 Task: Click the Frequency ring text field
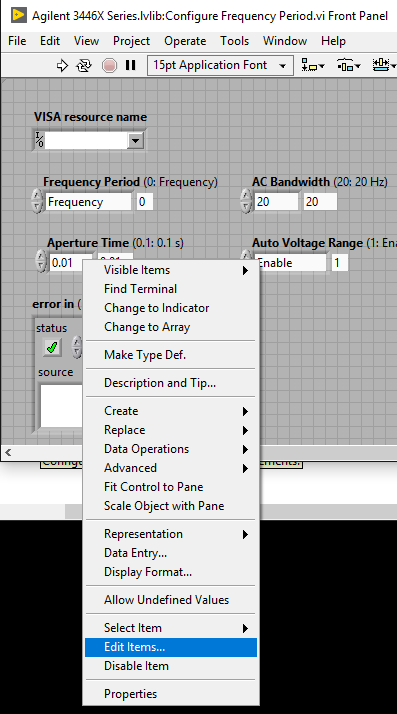(x=88, y=202)
